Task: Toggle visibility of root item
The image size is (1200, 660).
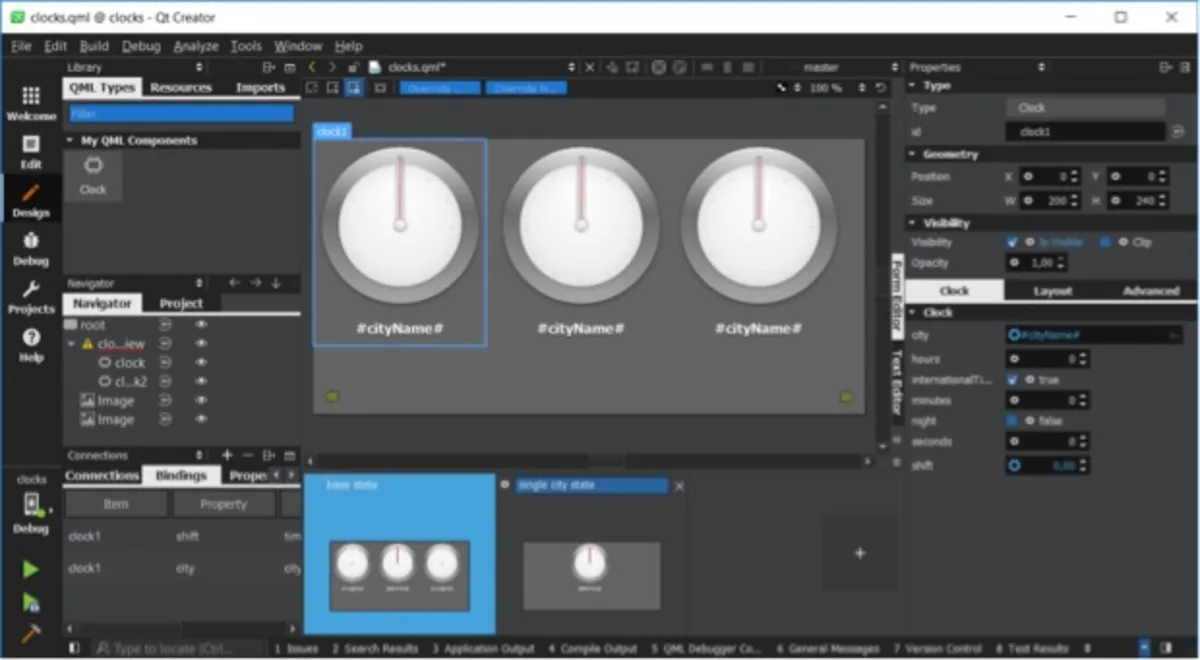Action: 201,325
